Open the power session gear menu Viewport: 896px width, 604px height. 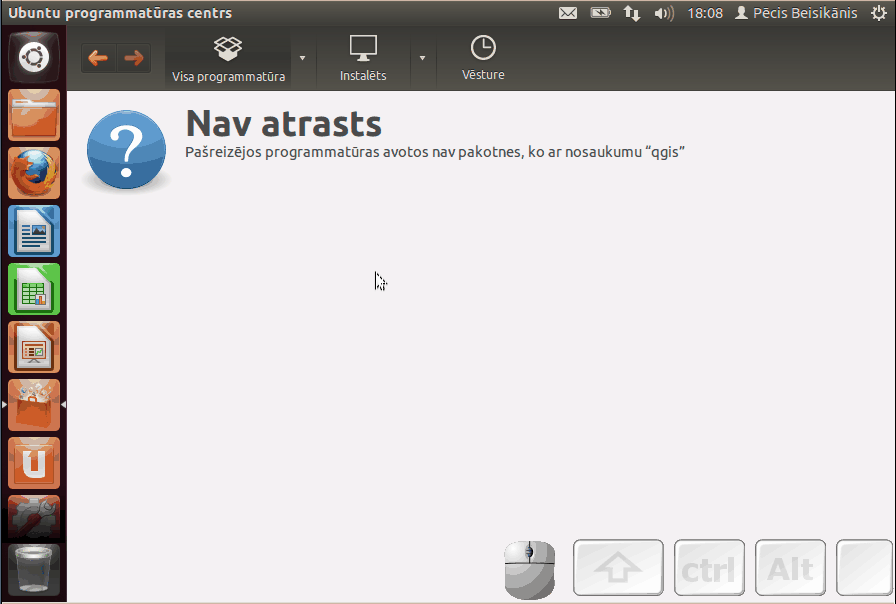coord(878,13)
